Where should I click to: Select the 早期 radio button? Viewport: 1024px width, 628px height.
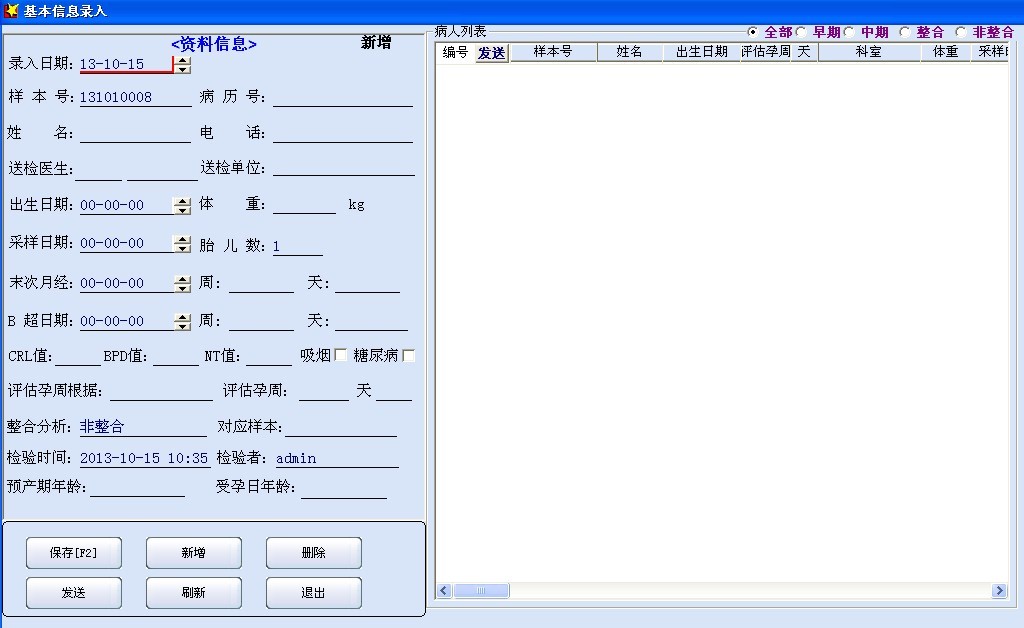801,32
